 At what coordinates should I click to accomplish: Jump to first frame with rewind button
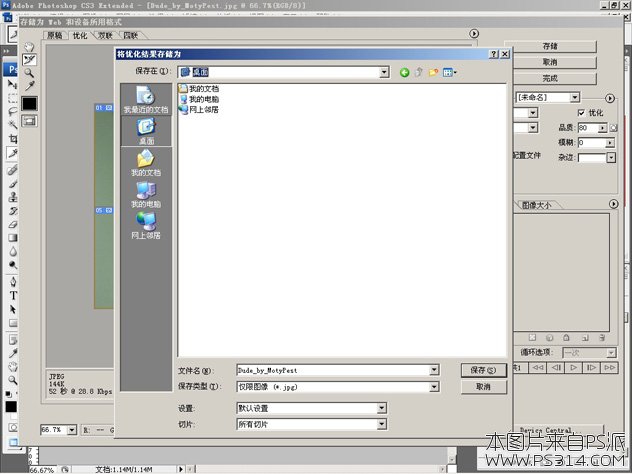(x=538, y=368)
